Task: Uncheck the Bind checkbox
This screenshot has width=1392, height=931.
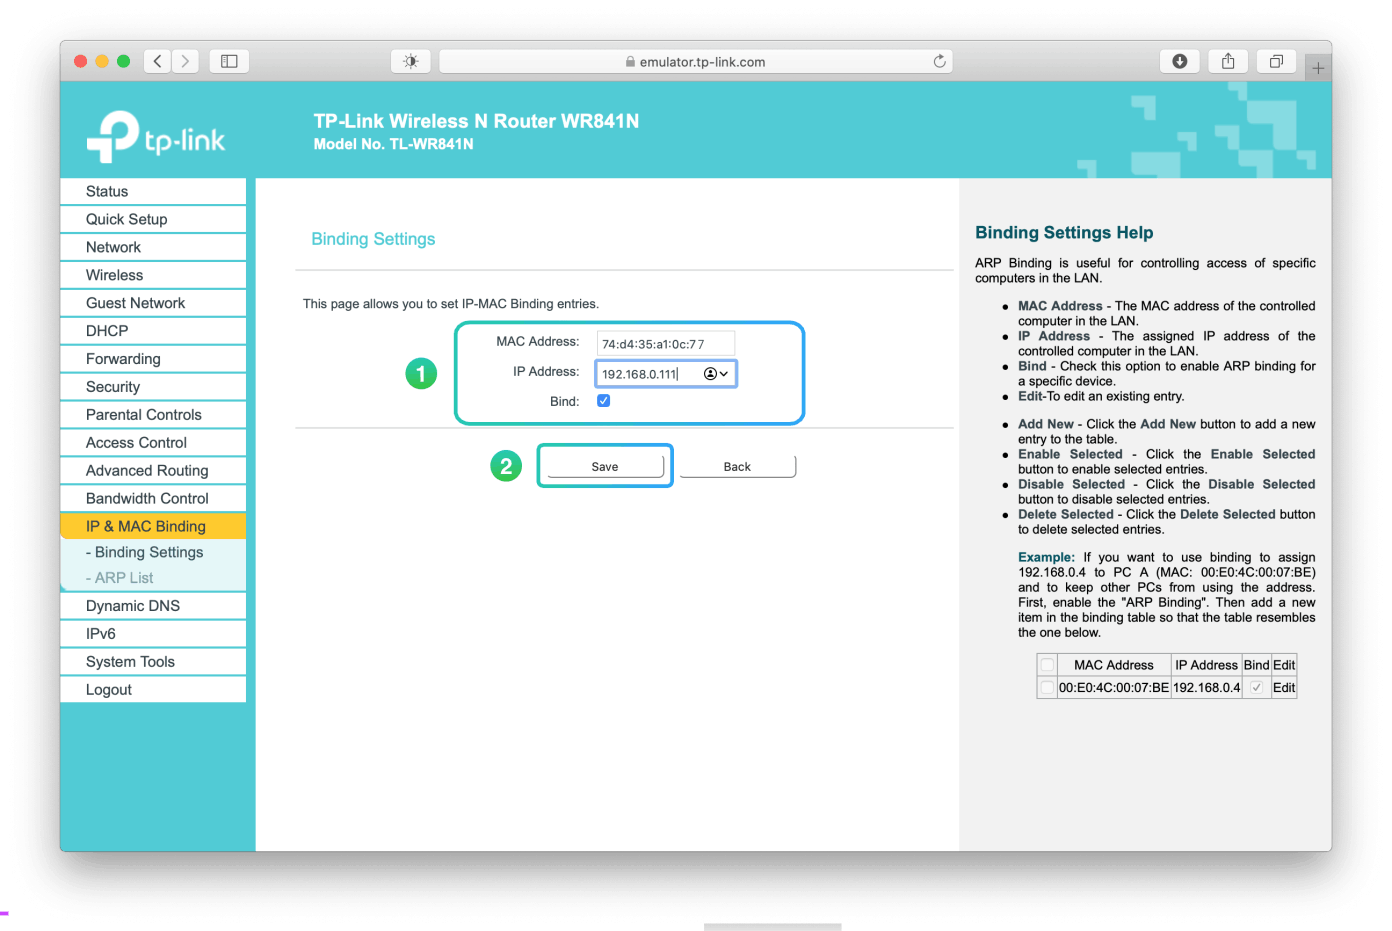Action: coord(604,401)
